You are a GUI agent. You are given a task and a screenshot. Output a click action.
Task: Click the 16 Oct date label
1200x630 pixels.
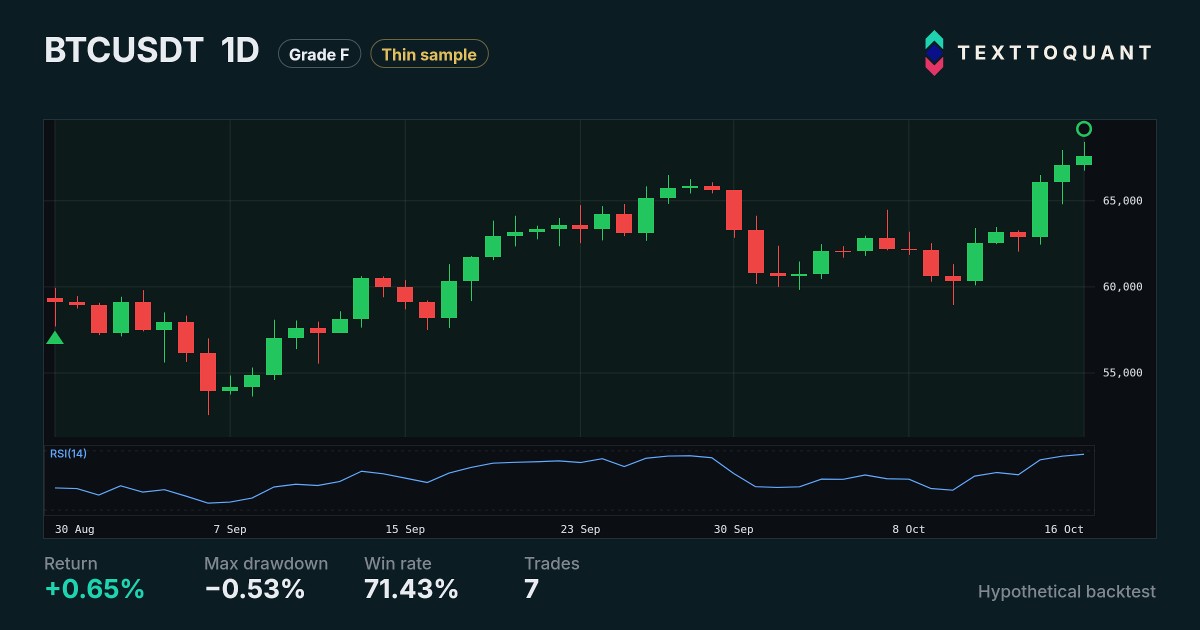click(1065, 529)
